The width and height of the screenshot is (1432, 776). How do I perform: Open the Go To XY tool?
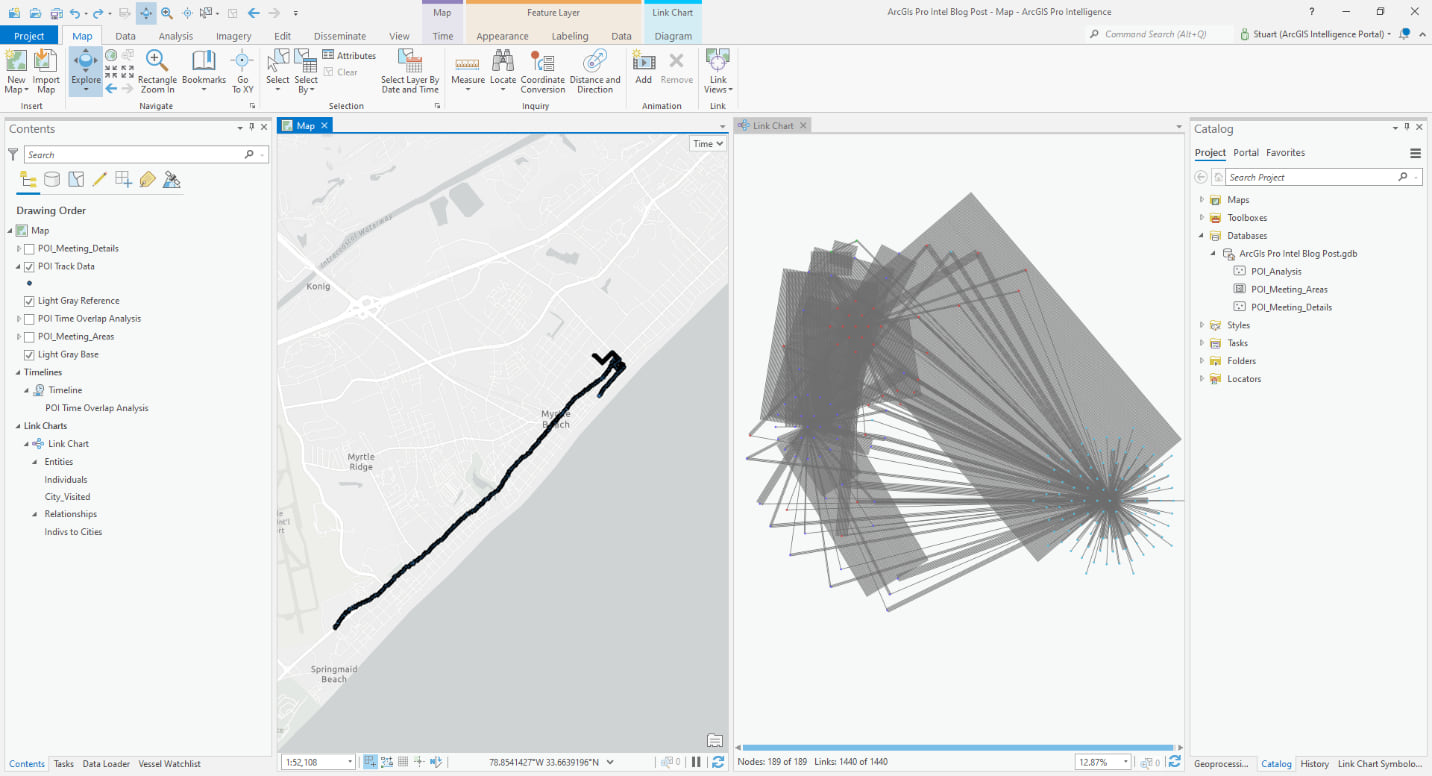pyautogui.click(x=242, y=70)
